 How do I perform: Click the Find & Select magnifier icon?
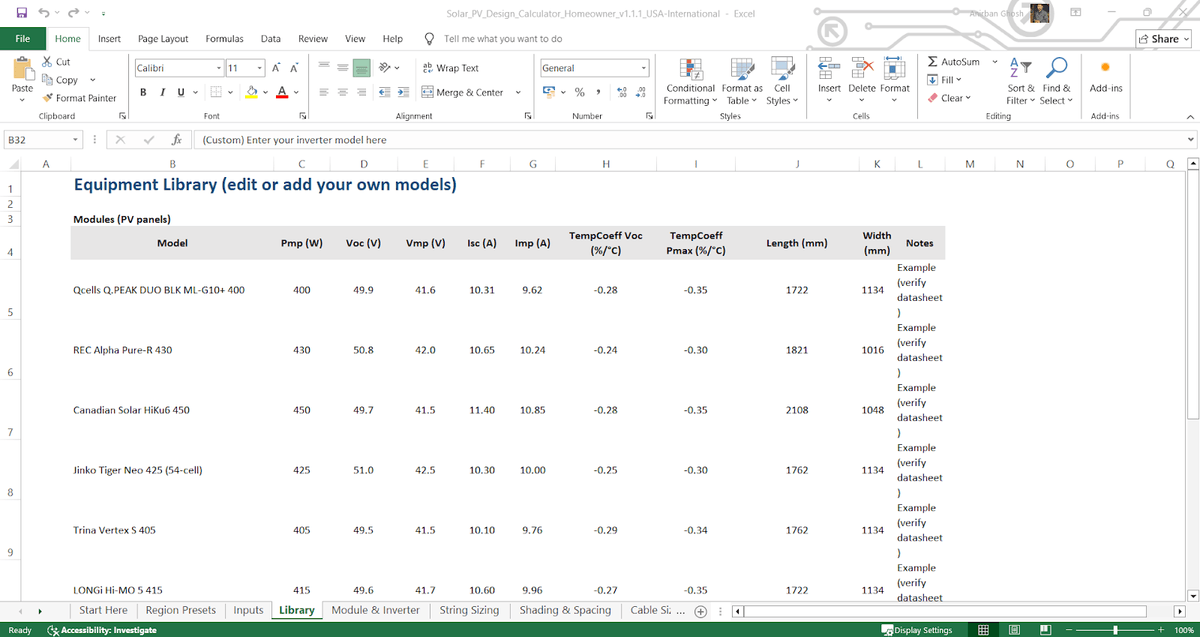click(x=1055, y=68)
